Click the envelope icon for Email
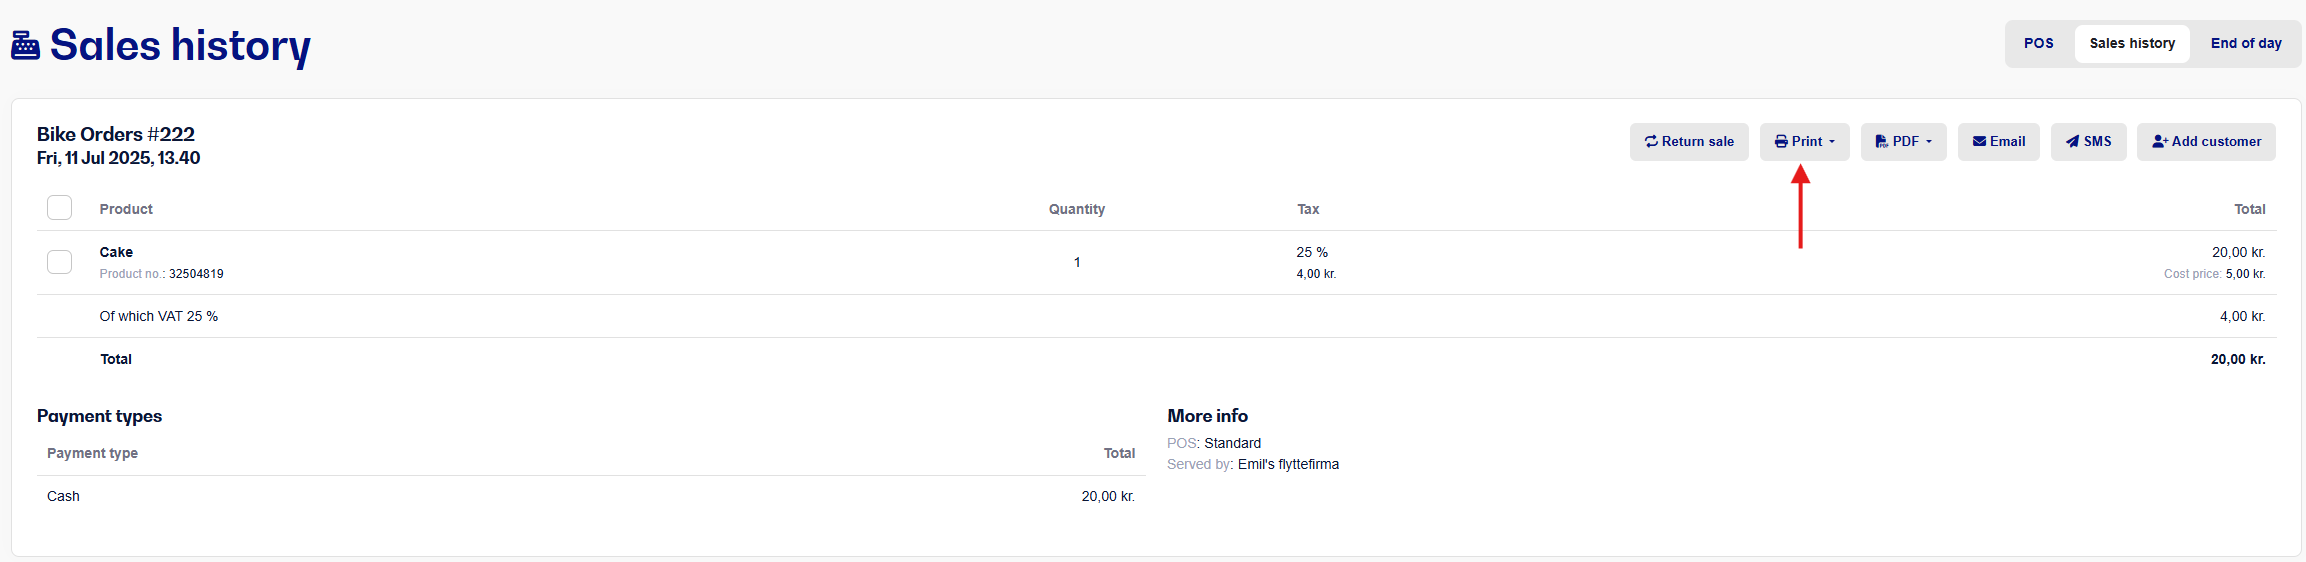Screen dimensions: 2306x562 click(1979, 142)
